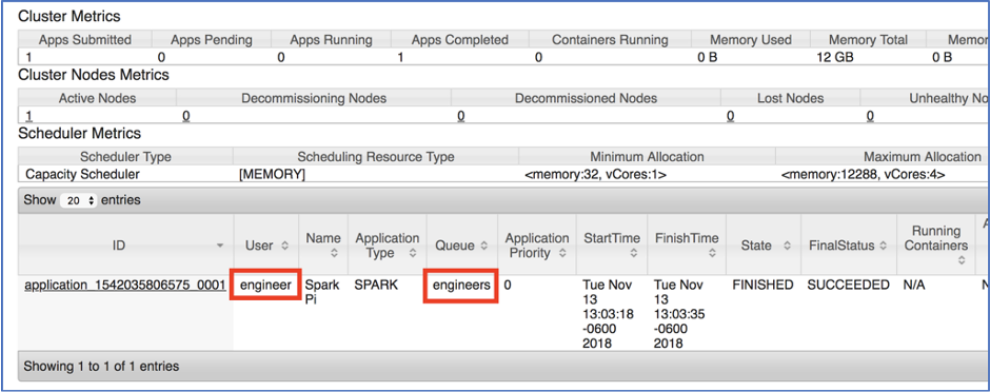This screenshot has width=992, height=392.
Task: Open application_1542035806575_0001 link
Action: (x=125, y=285)
